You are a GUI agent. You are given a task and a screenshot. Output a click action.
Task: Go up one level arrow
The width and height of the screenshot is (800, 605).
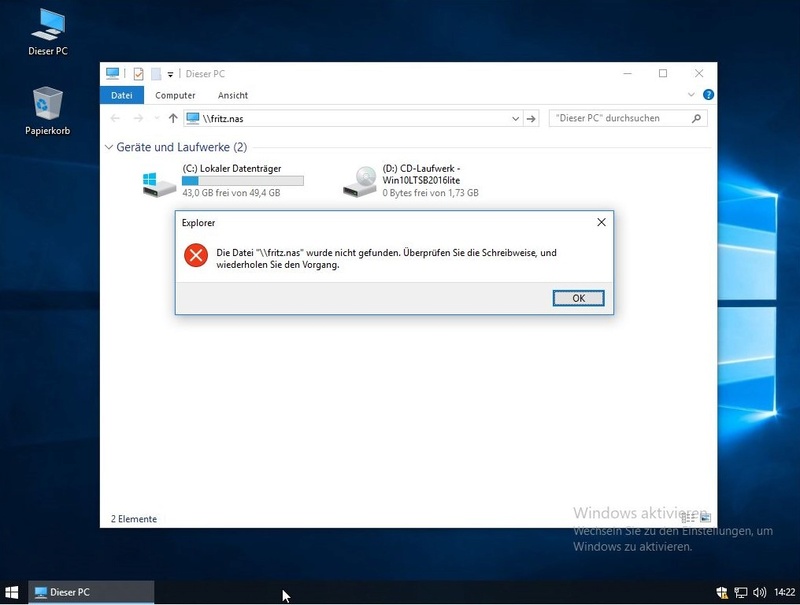click(173, 118)
